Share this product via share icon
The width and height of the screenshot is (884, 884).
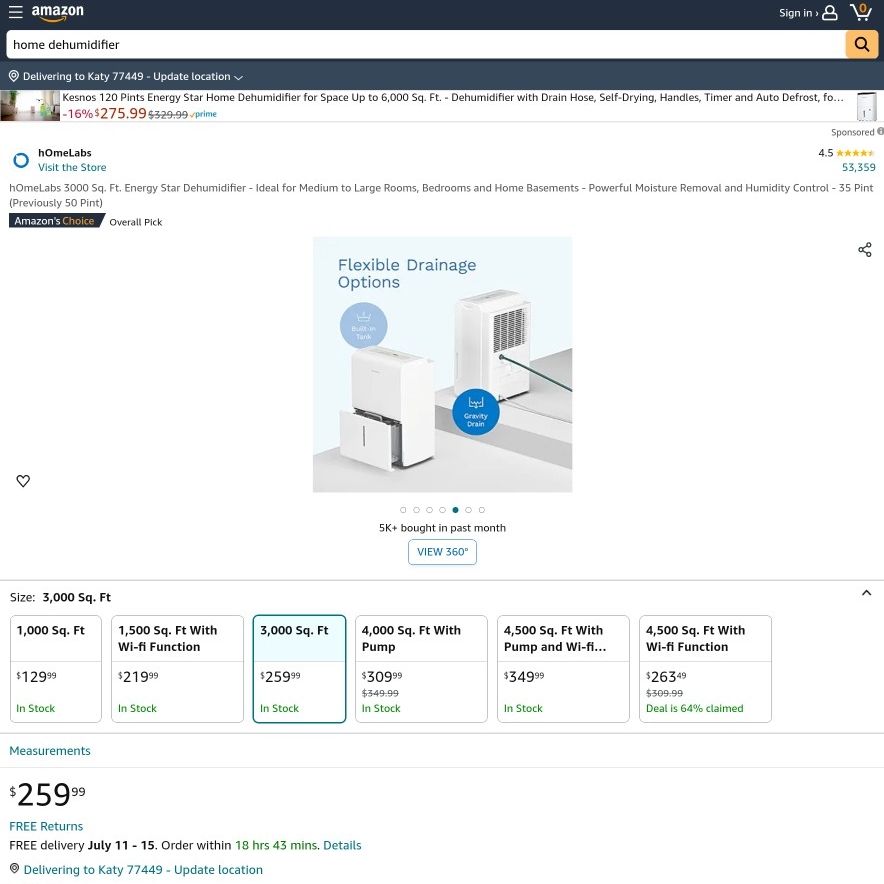865,249
